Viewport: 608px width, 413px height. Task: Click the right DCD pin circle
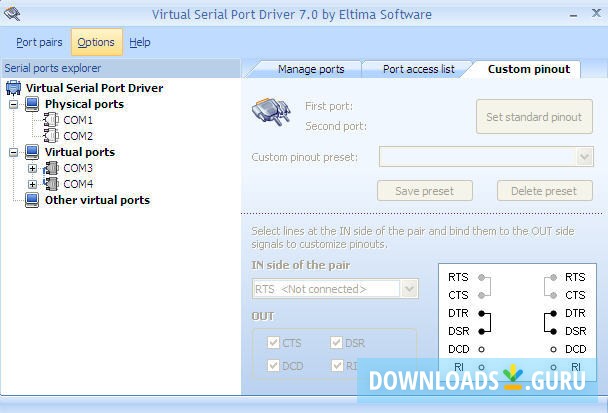(x=553, y=349)
